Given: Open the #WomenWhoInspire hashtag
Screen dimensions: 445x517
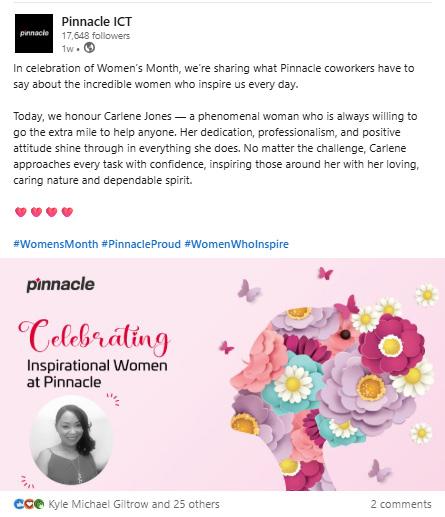Looking at the screenshot, I should click(x=236, y=244).
